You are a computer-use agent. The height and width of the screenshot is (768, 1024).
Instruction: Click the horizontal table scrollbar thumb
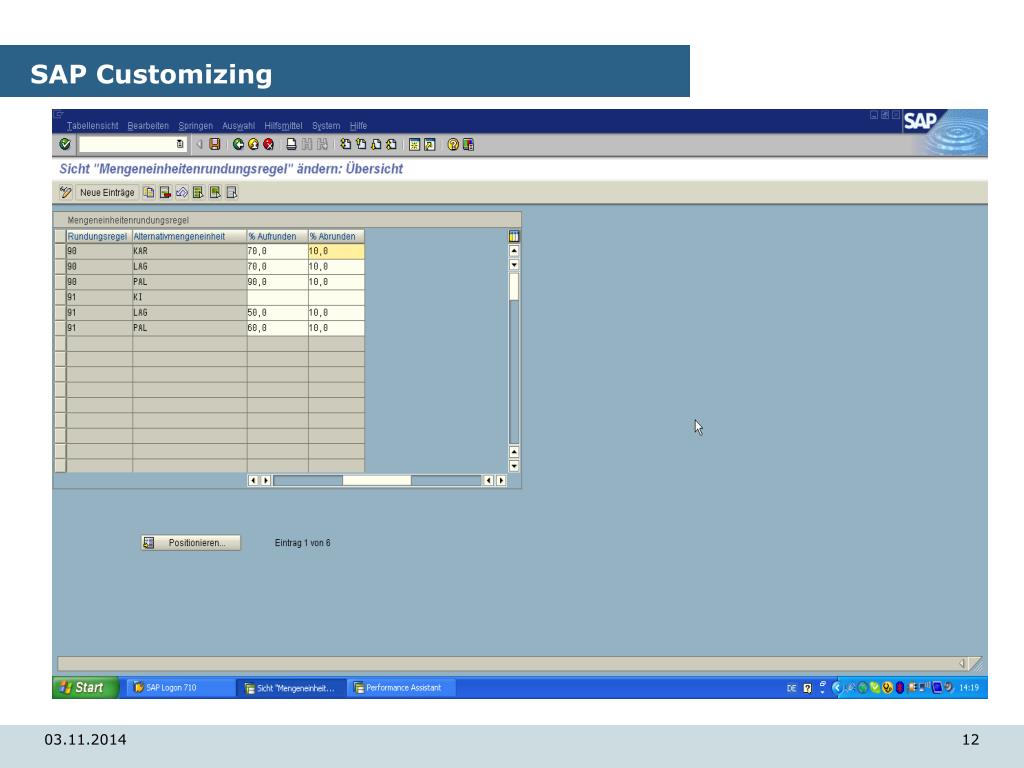(377, 481)
